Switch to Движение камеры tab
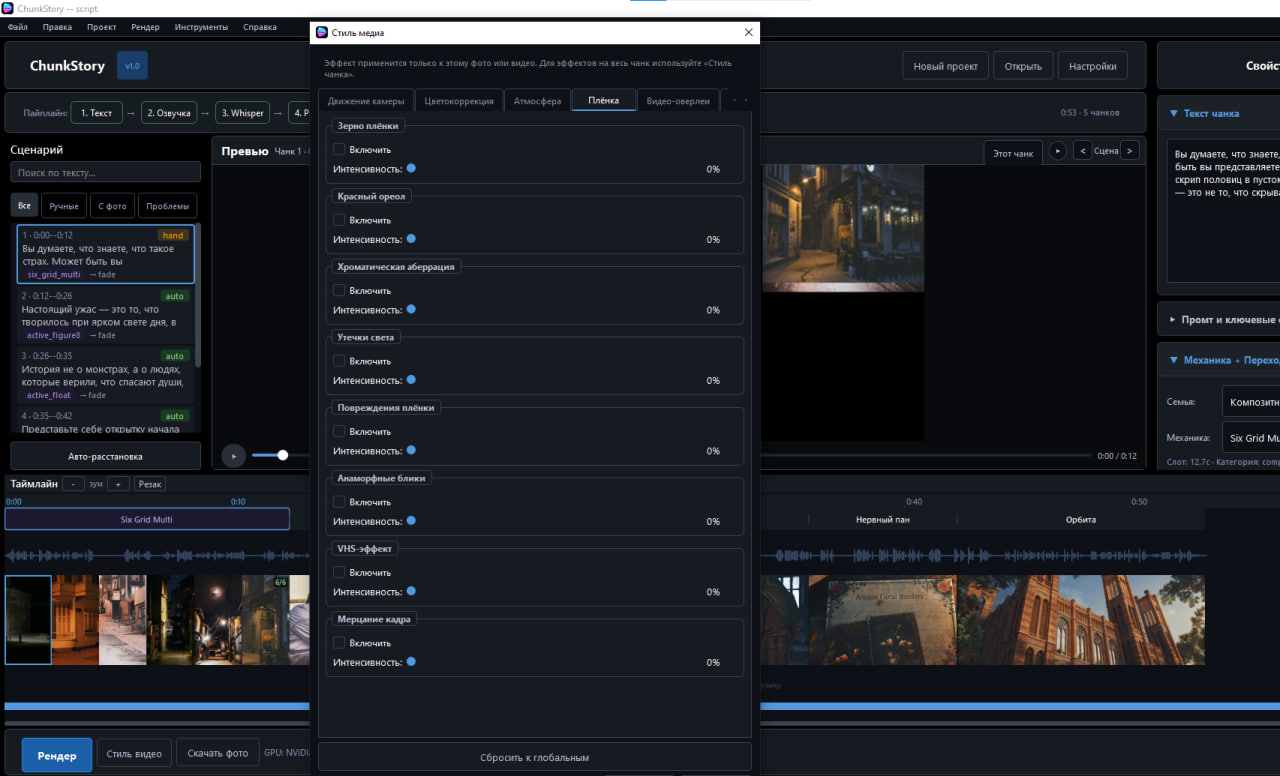Screen dimensions: 1280x776 coord(366,101)
